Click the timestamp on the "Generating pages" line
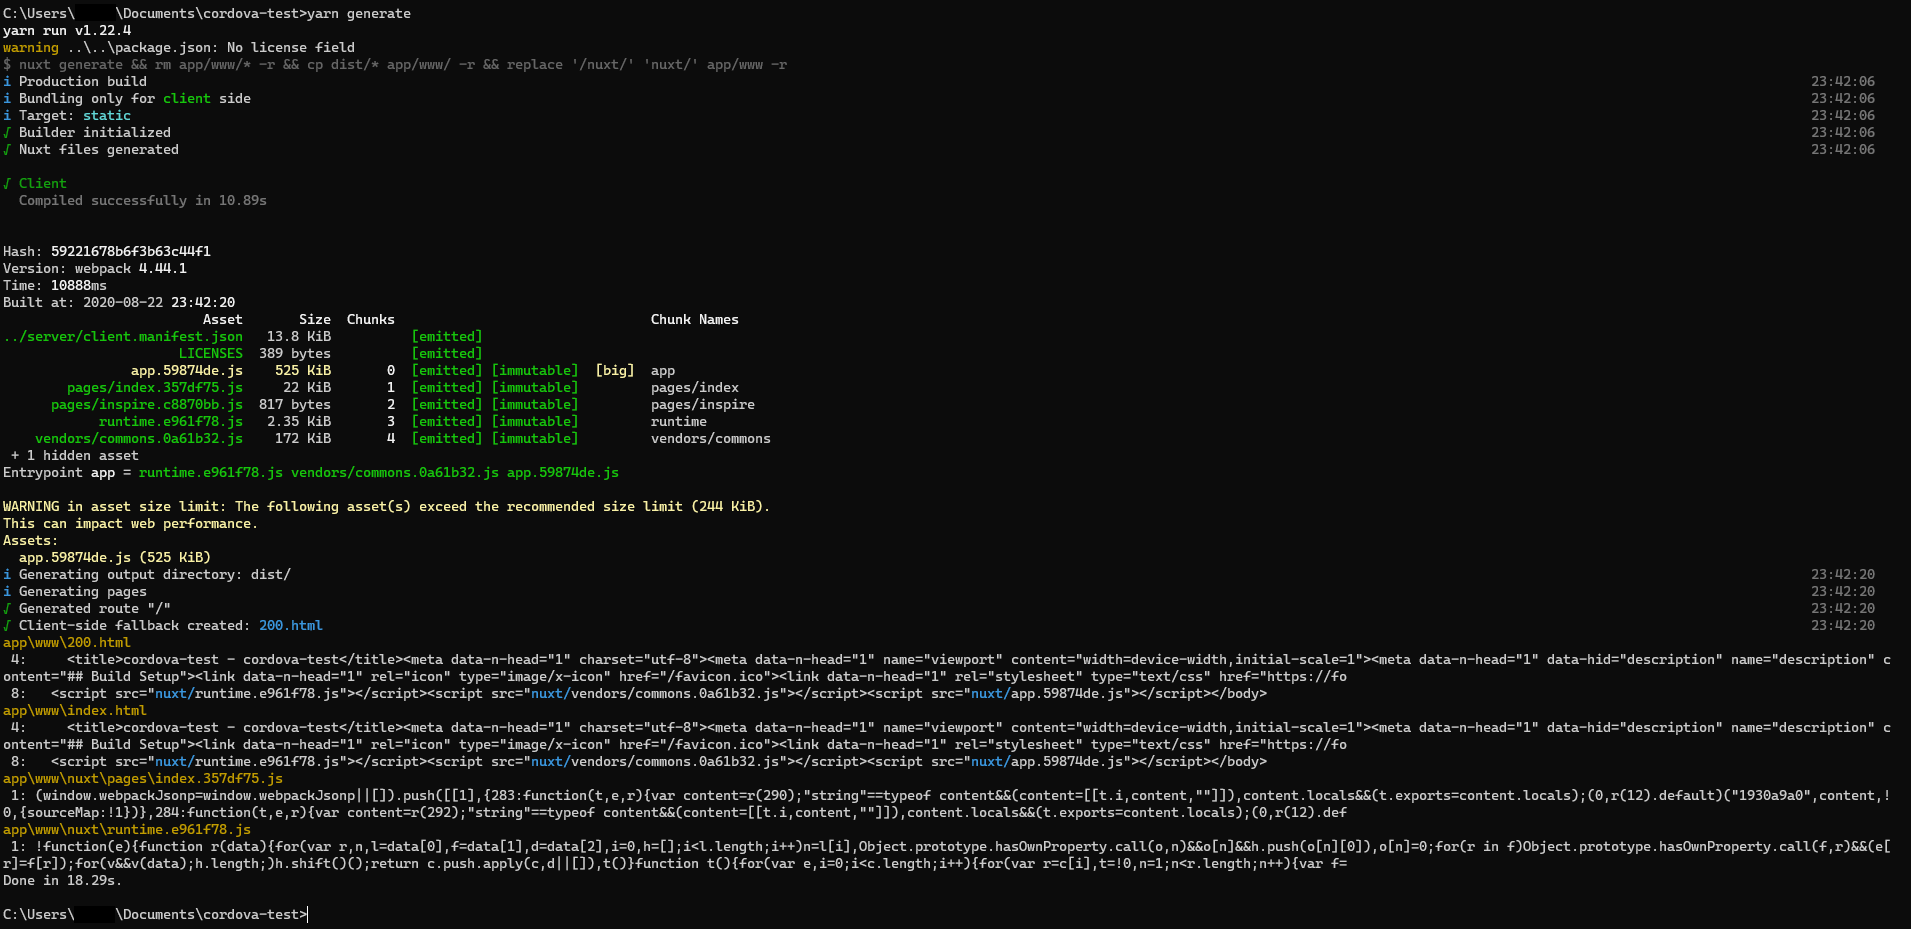1911x929 pixels. point(1843,591)
